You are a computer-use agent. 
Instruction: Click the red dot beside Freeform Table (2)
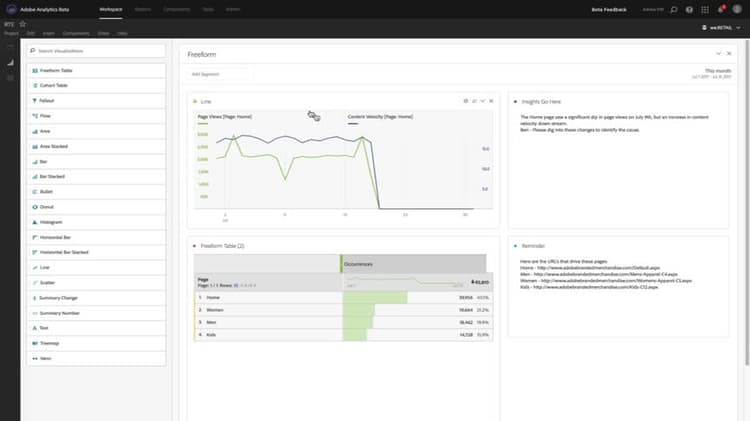tap(194, 246)
